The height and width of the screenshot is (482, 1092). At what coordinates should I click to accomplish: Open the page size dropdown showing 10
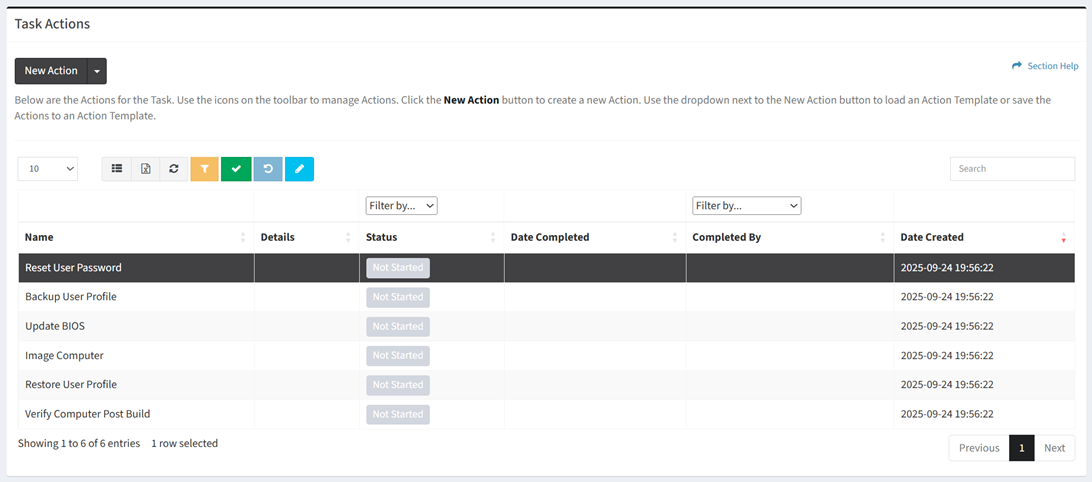point(48,169)
